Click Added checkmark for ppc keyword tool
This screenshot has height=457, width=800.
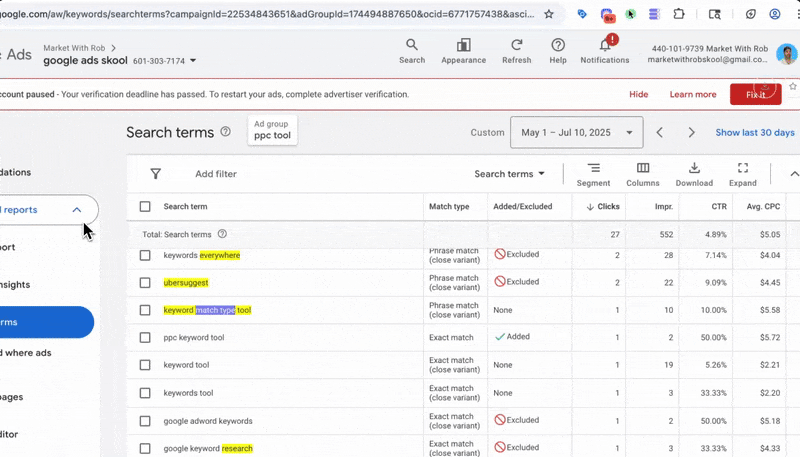[x=500, y=337]
